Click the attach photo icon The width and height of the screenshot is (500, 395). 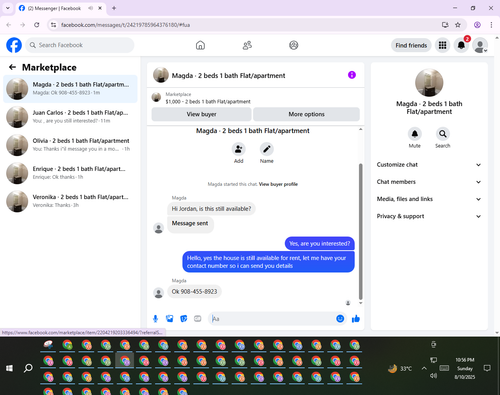point(170,319)
